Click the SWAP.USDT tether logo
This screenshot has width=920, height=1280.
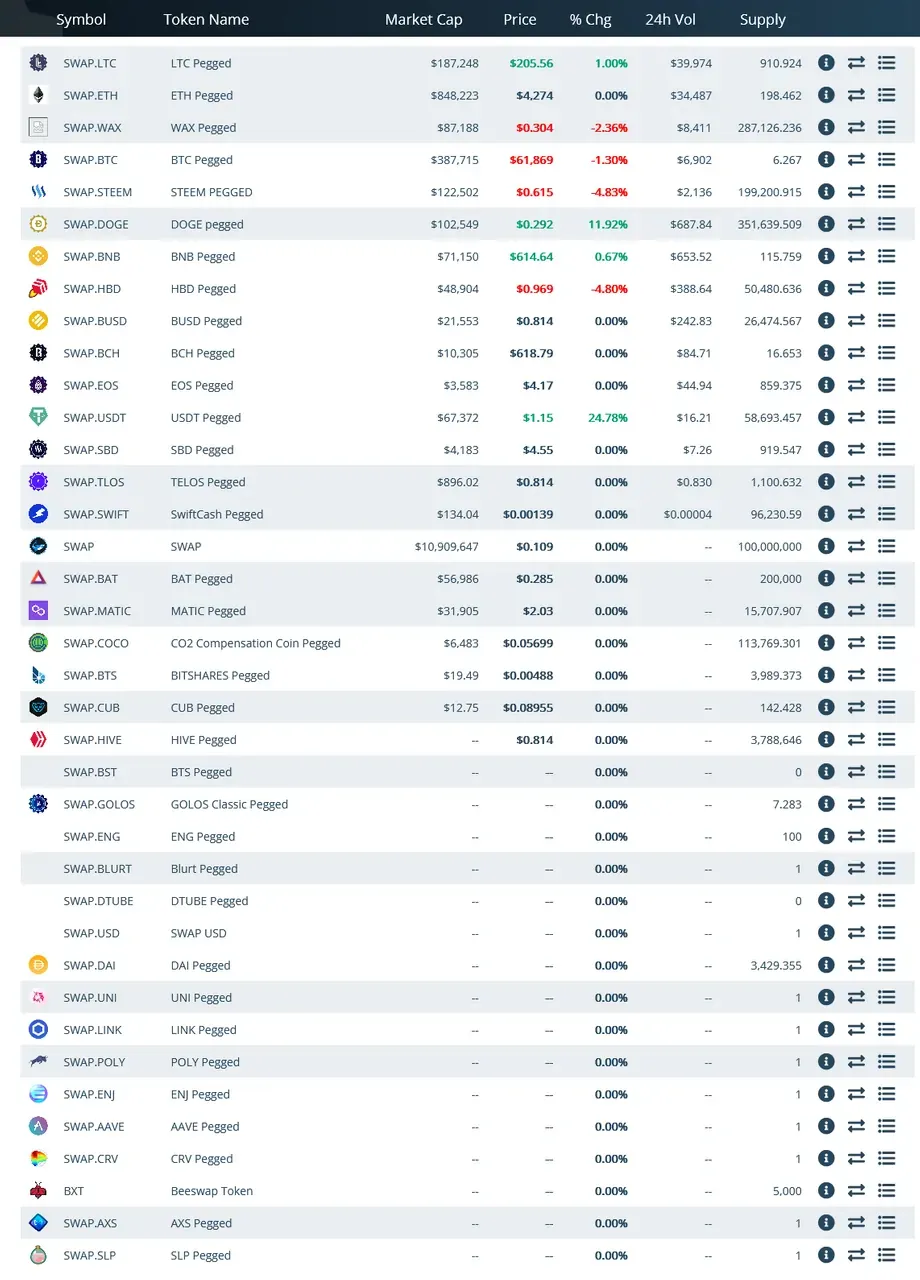tap(38, 417)
